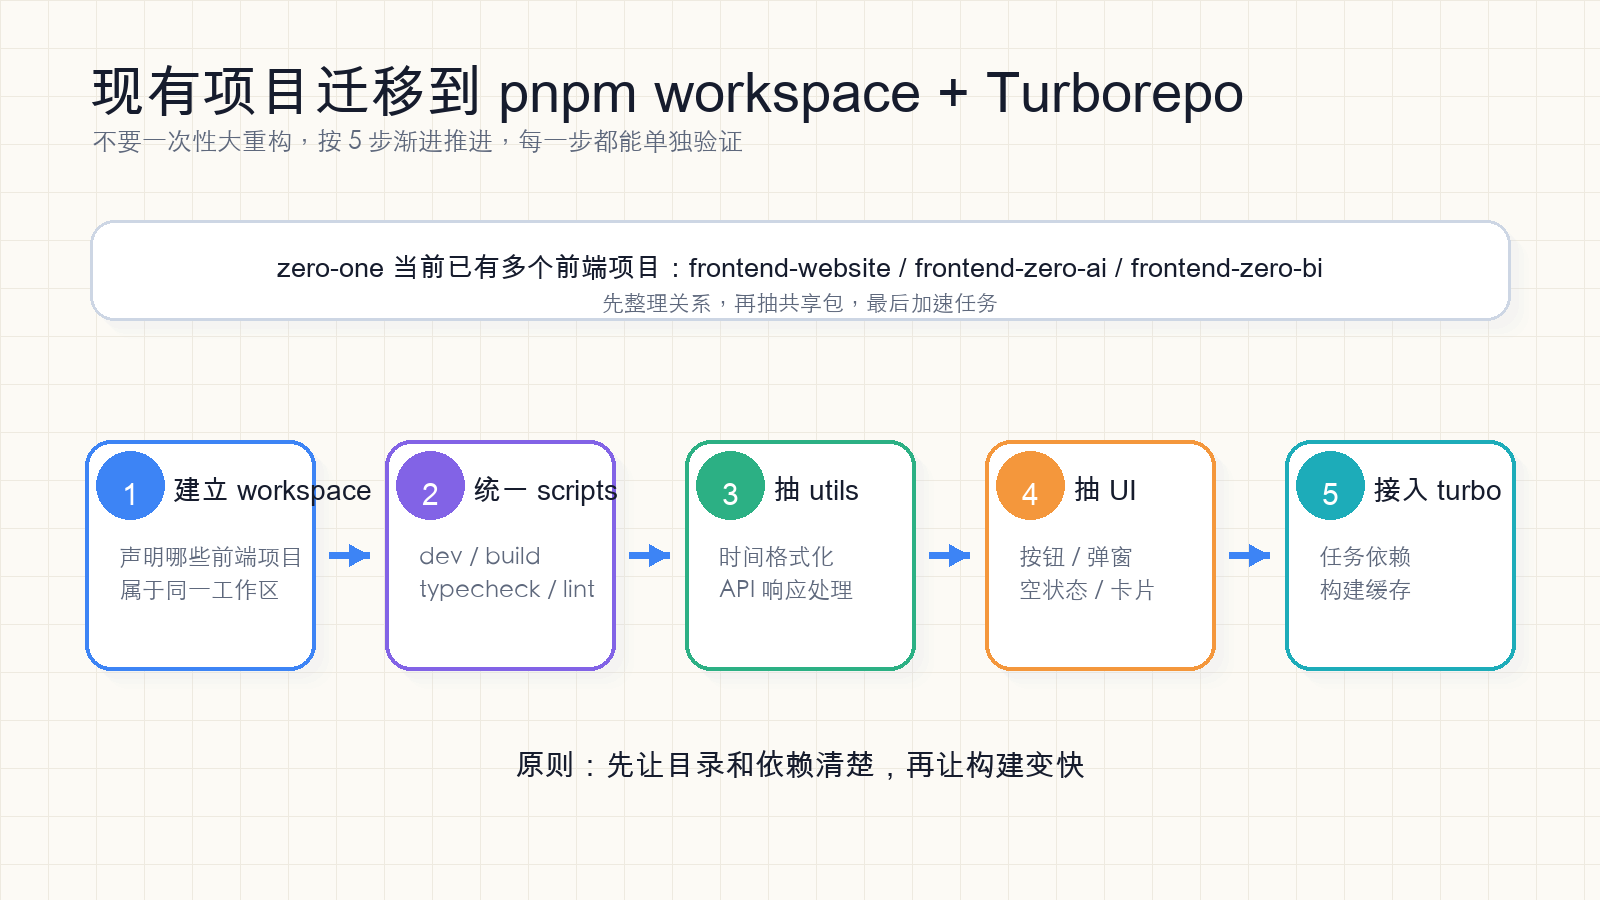Click the blue step 1 number circle
Image resolution: width=1600 pixels, height=900 pixels.
(130, 486)
